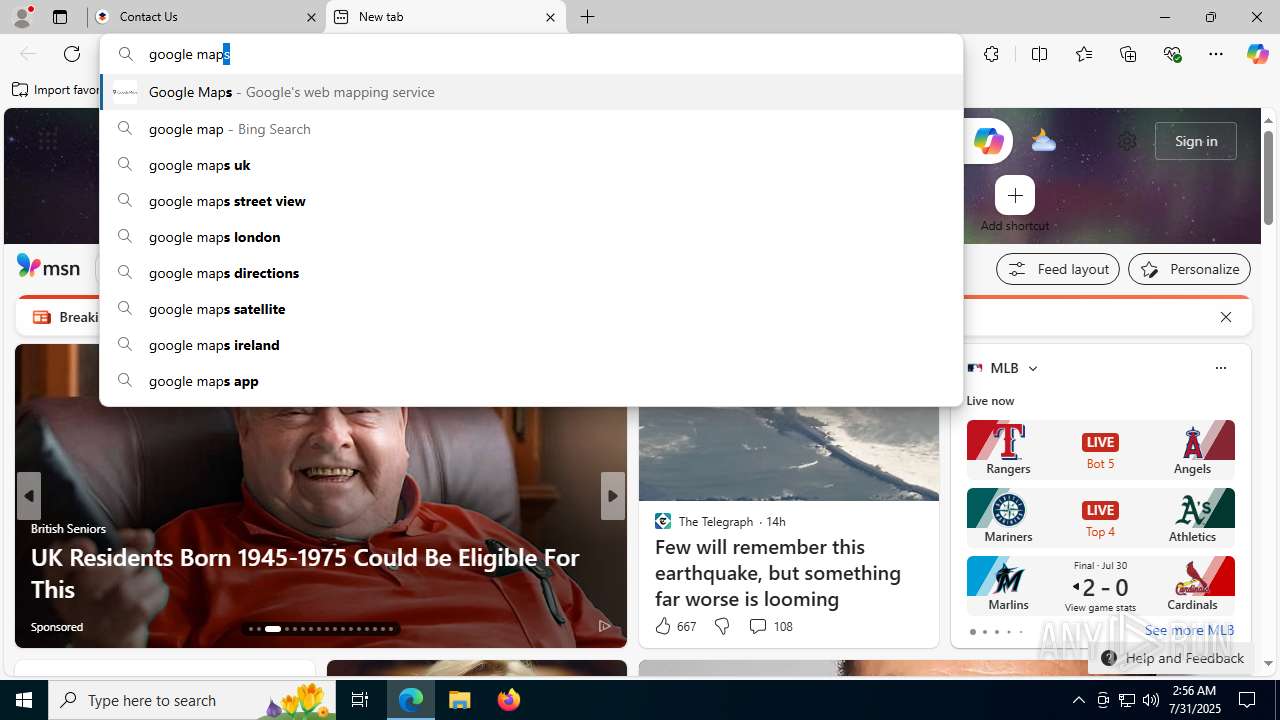Image resolution: width=1280 pixels, height=720 pixels.
Task: Toggle split screen view
Action: [x=1039, y=54]
